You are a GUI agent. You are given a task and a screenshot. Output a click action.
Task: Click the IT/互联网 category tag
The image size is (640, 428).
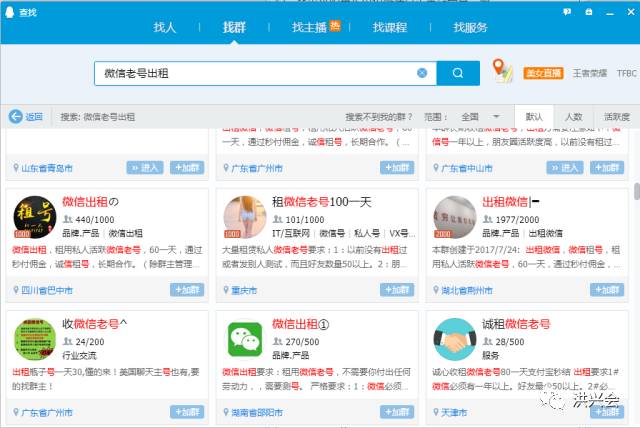click(x=291, y=233)
